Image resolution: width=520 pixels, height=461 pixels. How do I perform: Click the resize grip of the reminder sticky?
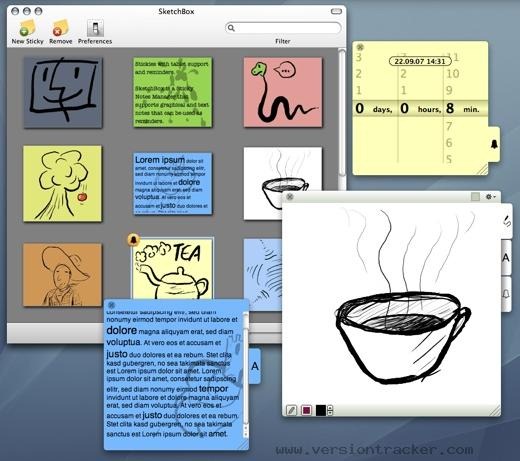click(x=482, y=169)
